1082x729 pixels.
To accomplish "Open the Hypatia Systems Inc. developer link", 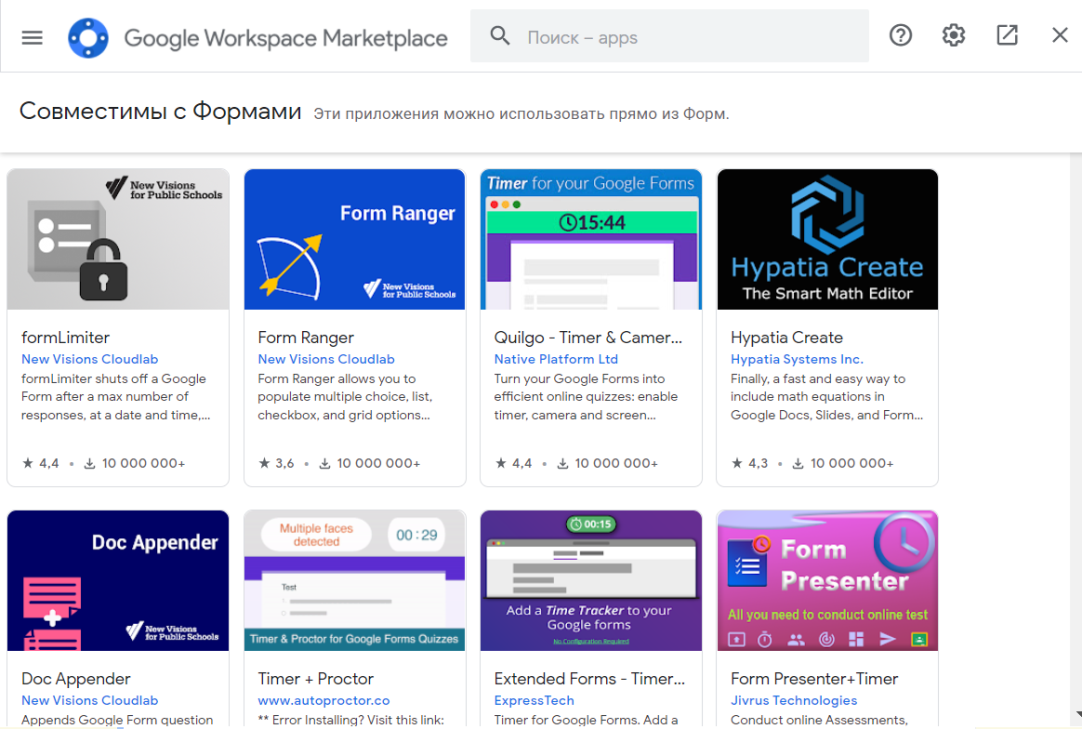I will coord(797,359).
